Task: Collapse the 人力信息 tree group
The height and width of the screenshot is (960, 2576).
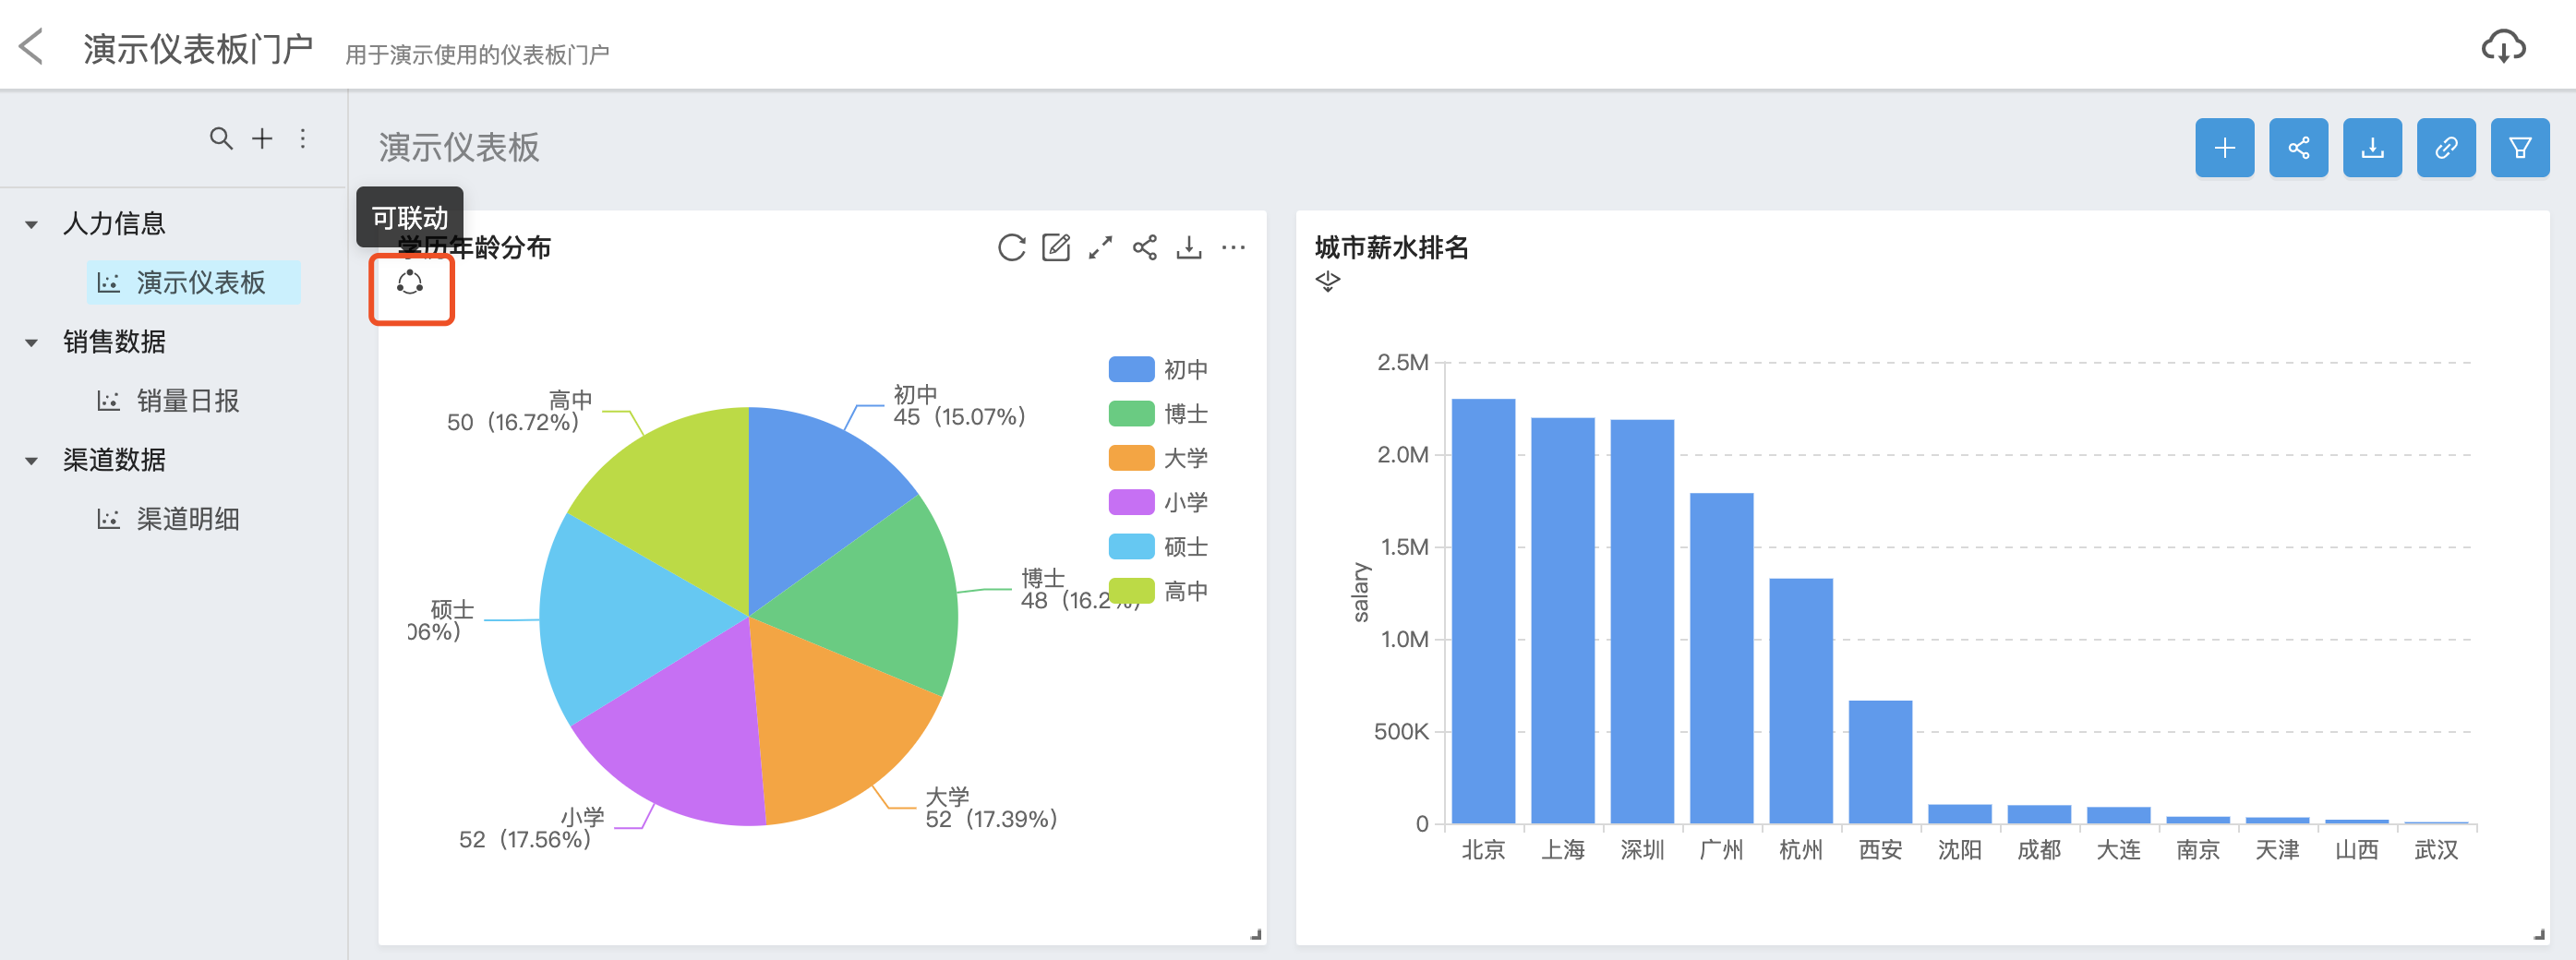Action: [32, 224]
